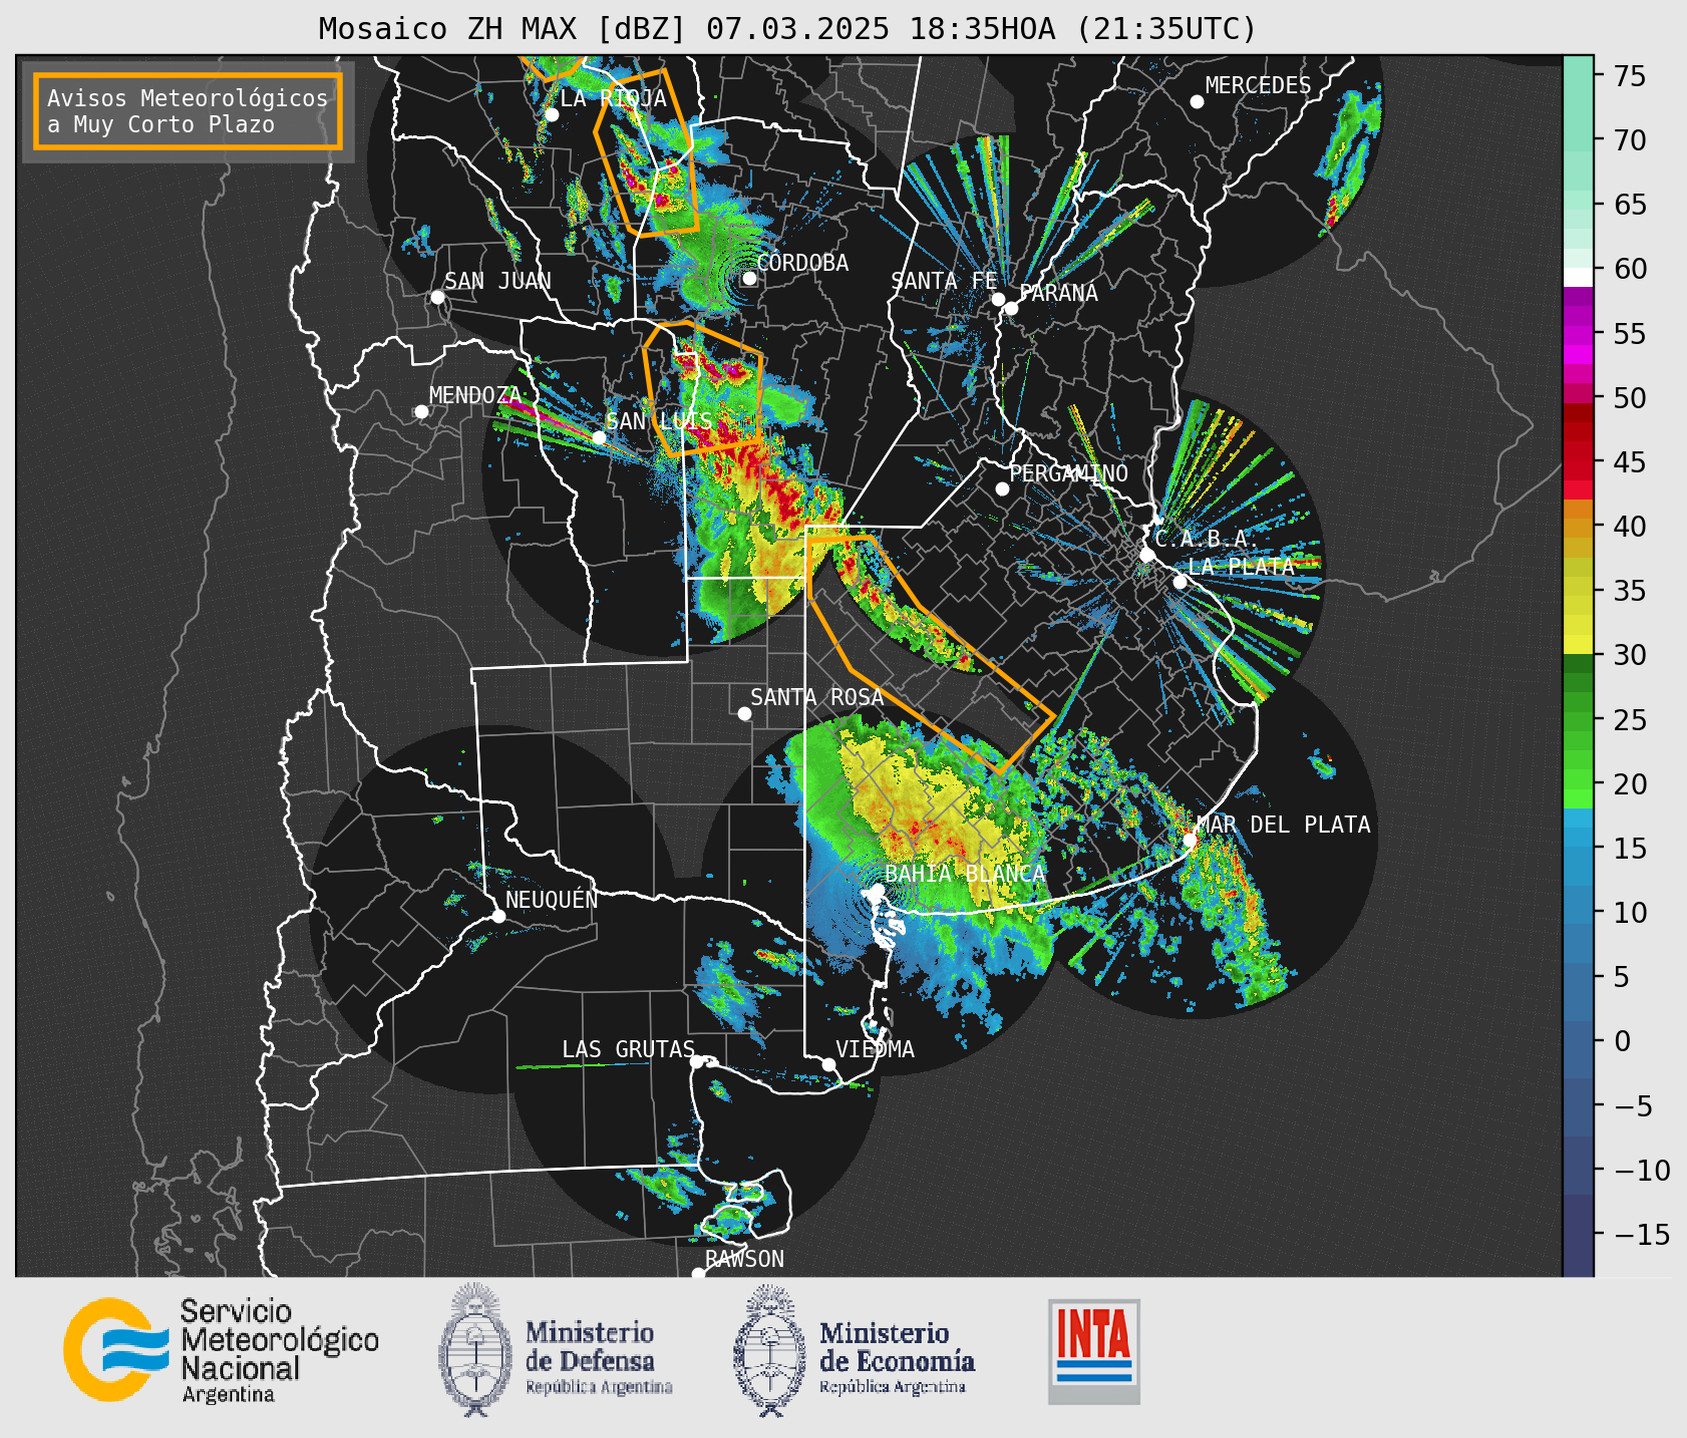
Task: Click the green 25 dBZ scale segment
Action: pyautogui.click(x=1578, y=719)
